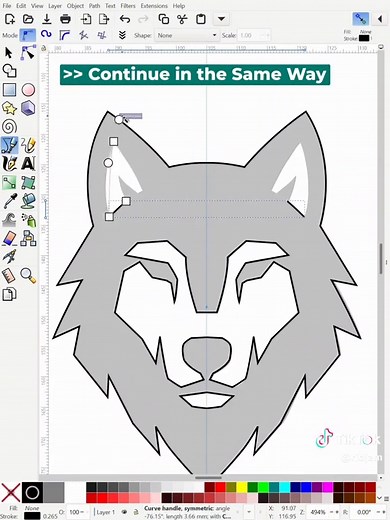Viewport: 390px width, 520px height.
Task: Click the Export icon
Action: pyautogui.click(x=104, y=19)
